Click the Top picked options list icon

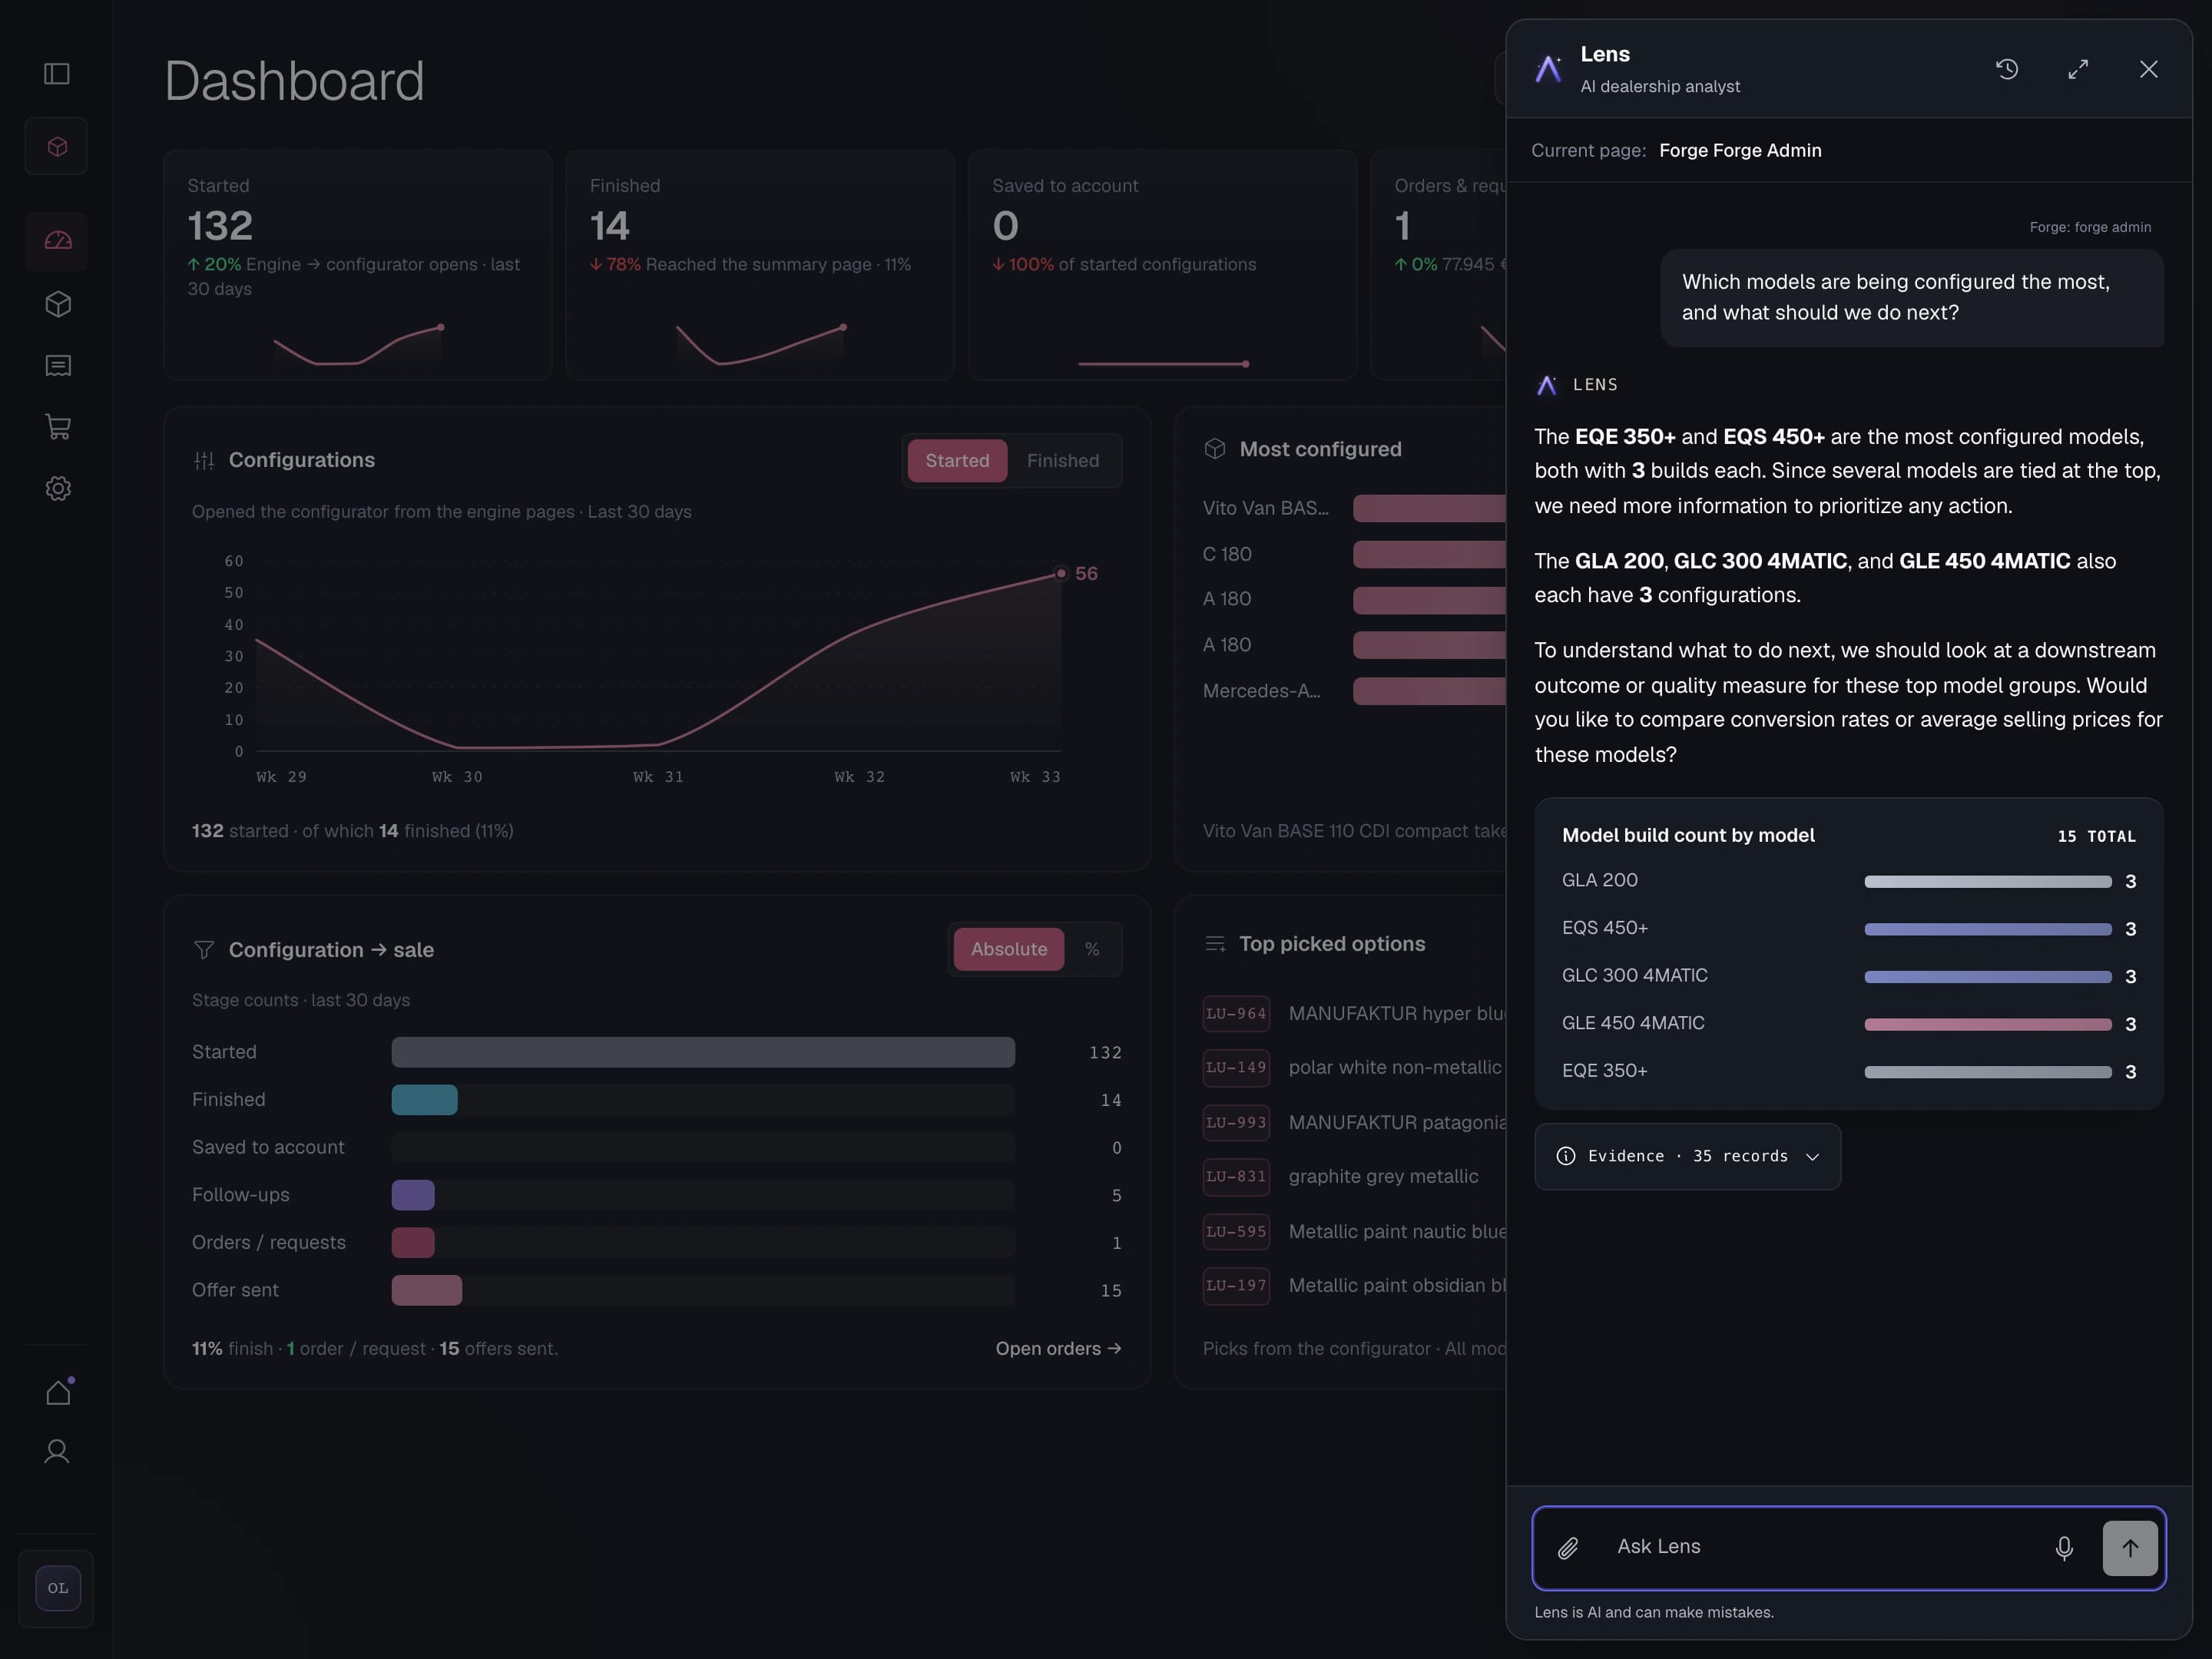click(x=1215, y=944)
